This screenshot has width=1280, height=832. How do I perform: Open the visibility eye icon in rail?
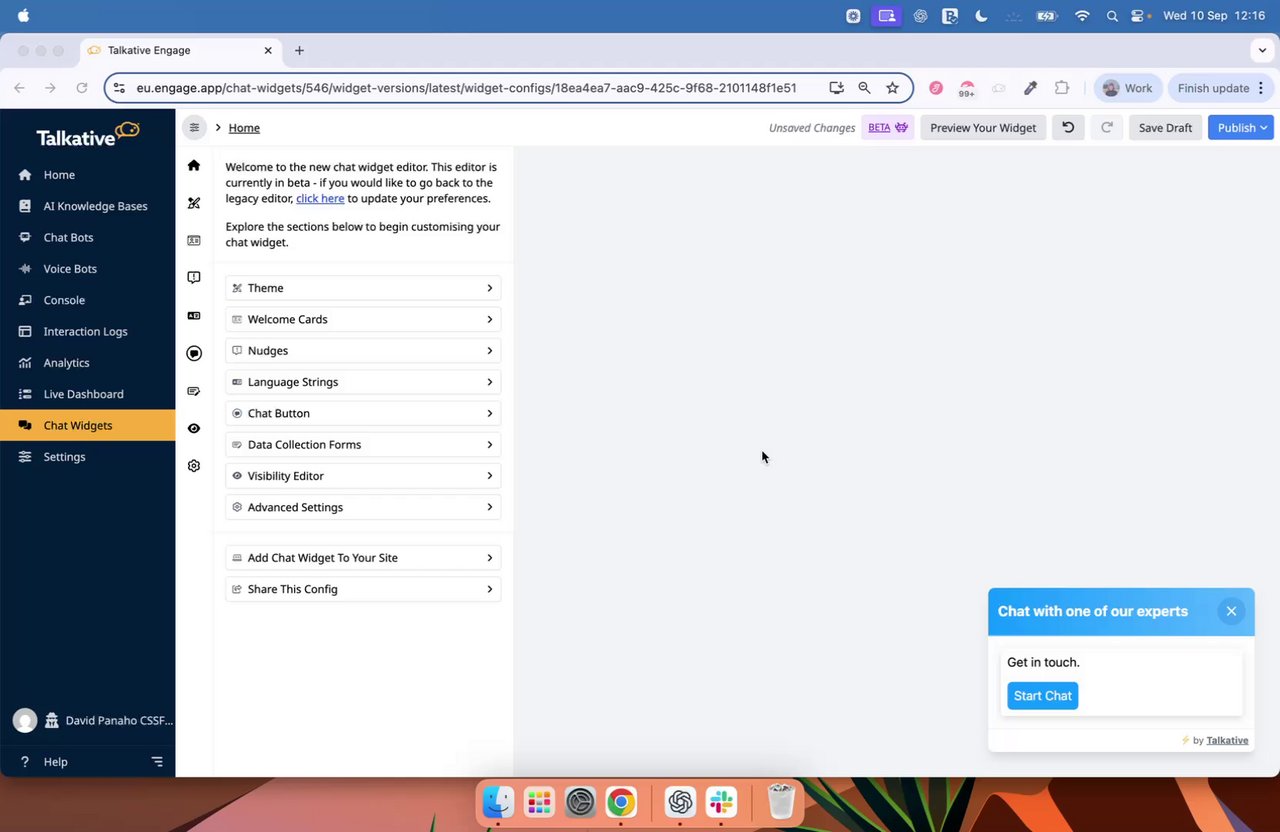coord(194,428)
